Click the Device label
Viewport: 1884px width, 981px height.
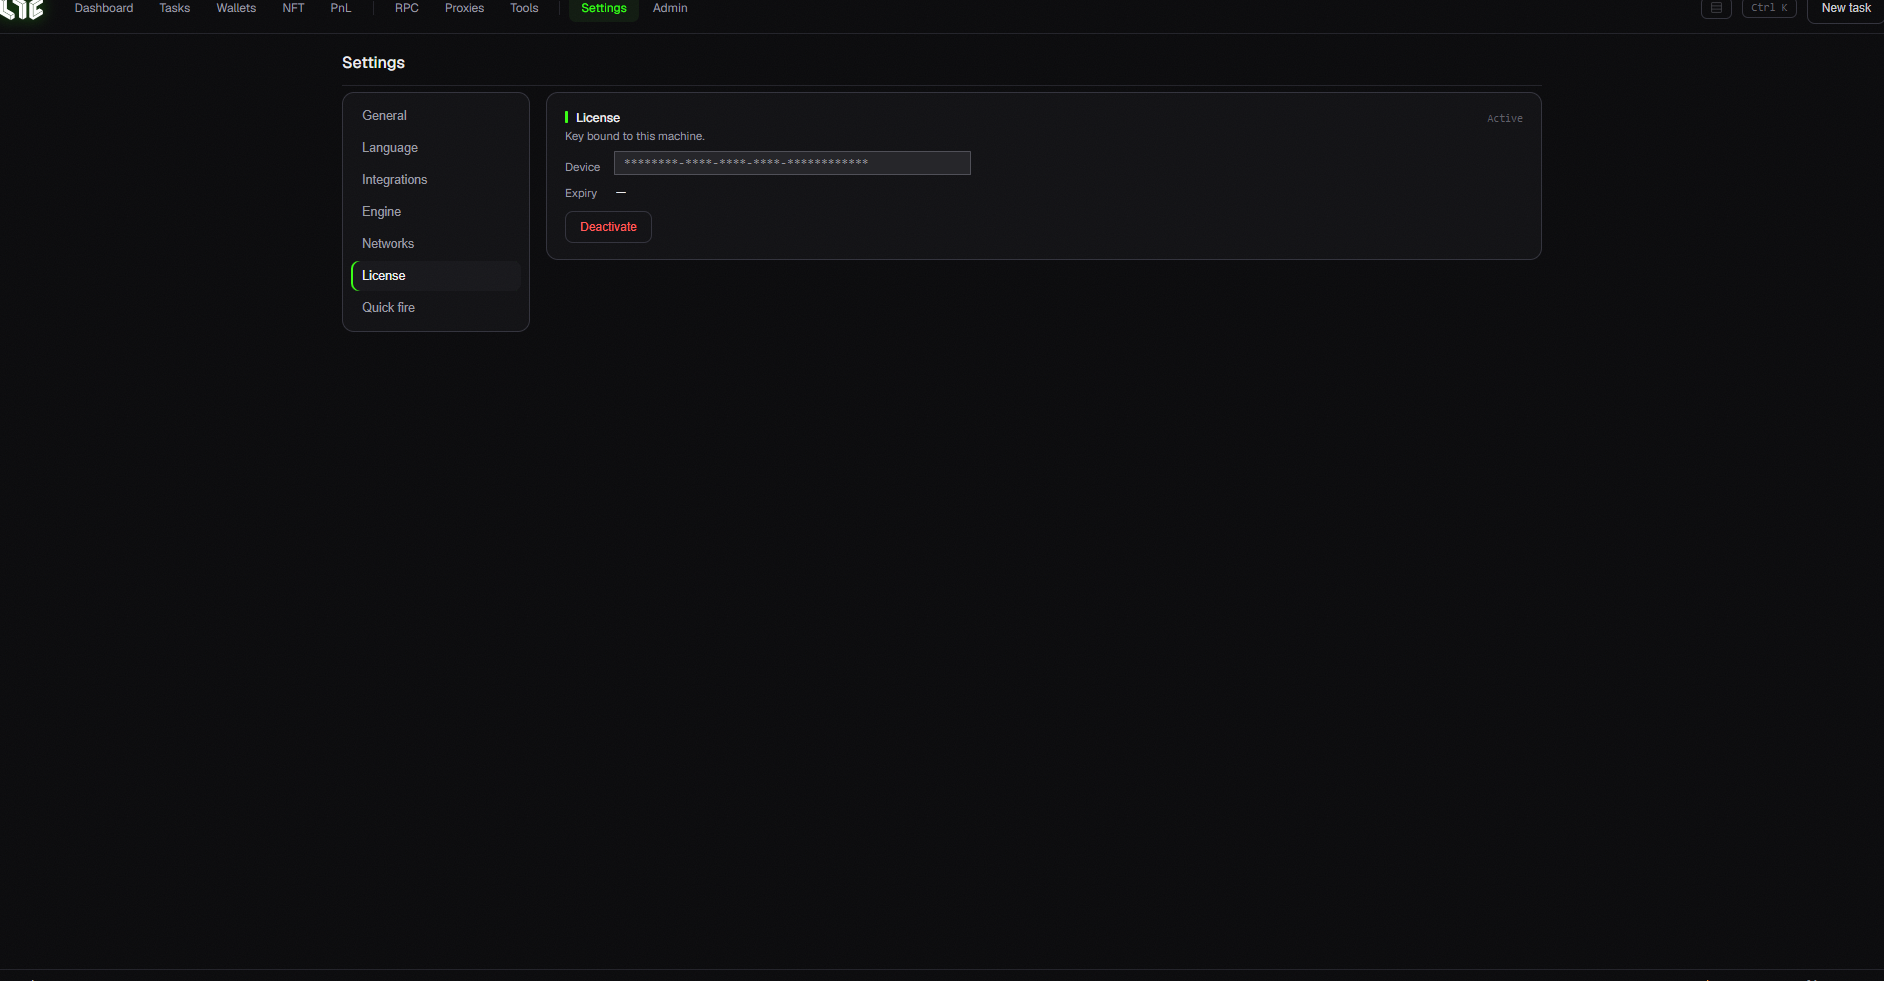point(582,168)
